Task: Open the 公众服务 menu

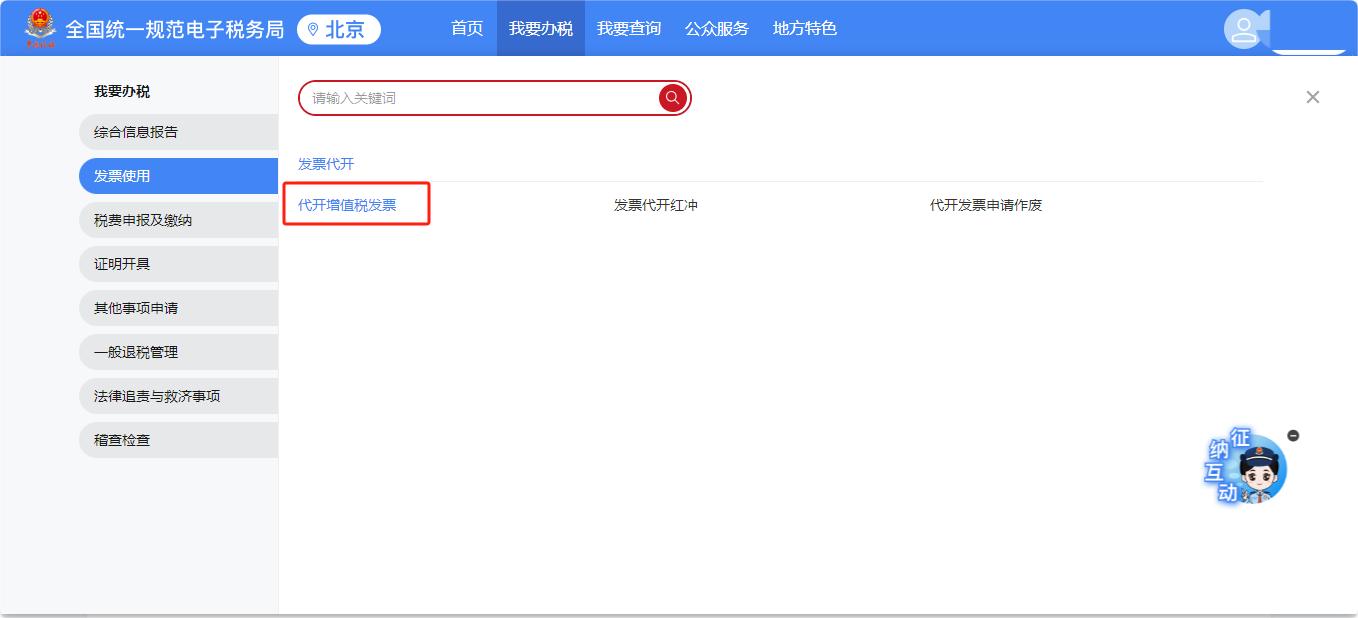Action: [x=716, y=28]
